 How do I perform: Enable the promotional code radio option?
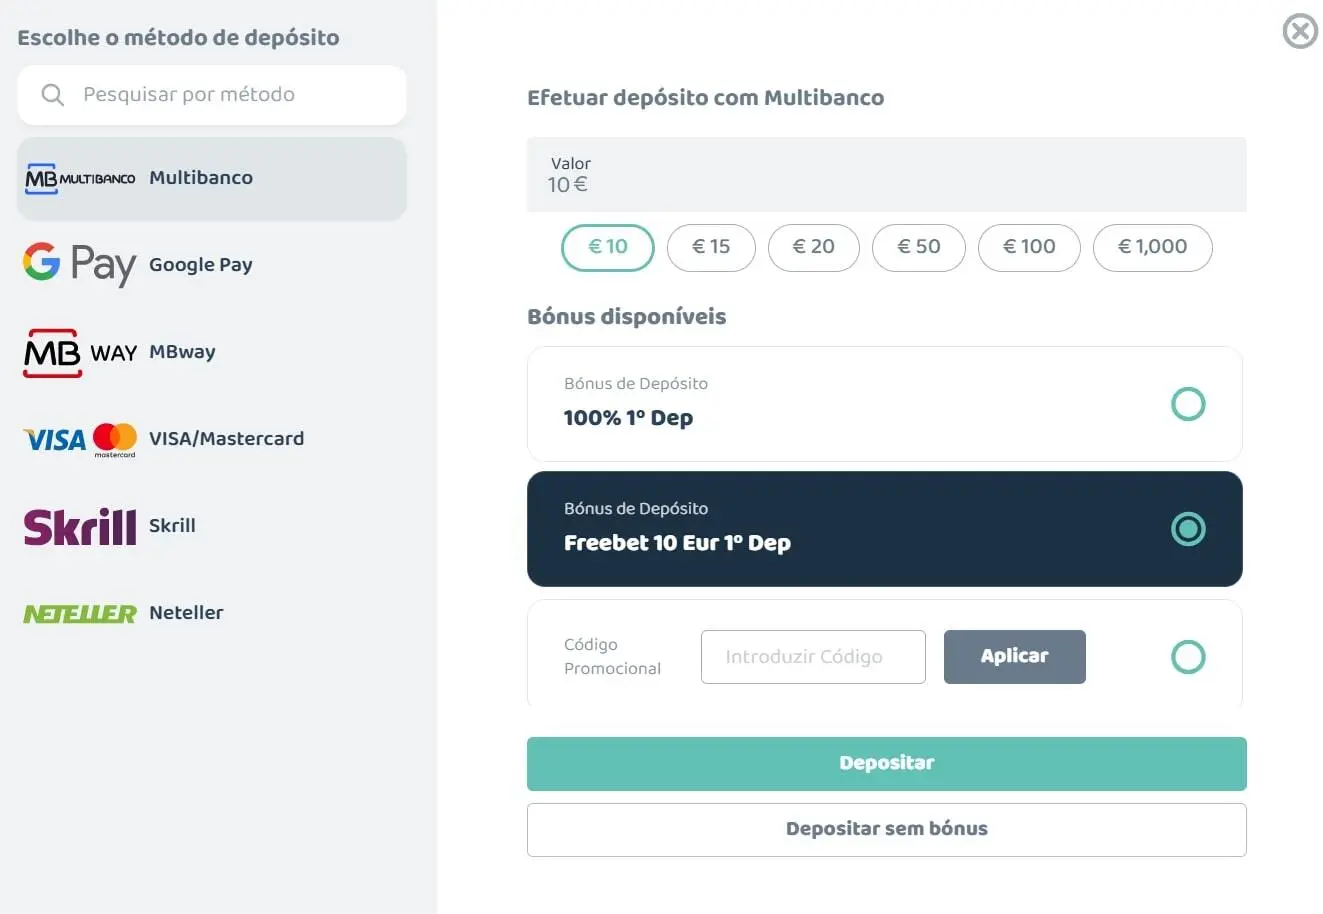pyautogui.click(x=1188, y=657)
